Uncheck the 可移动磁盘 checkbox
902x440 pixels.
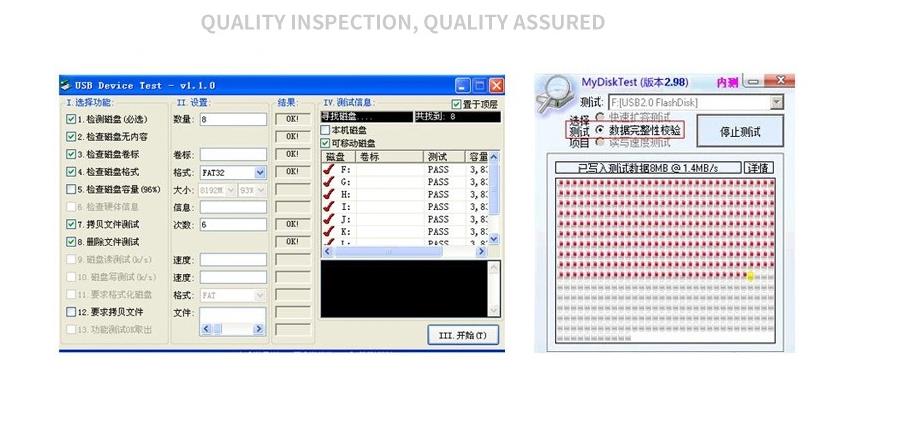pyautogui.click(x=326, y=143)
